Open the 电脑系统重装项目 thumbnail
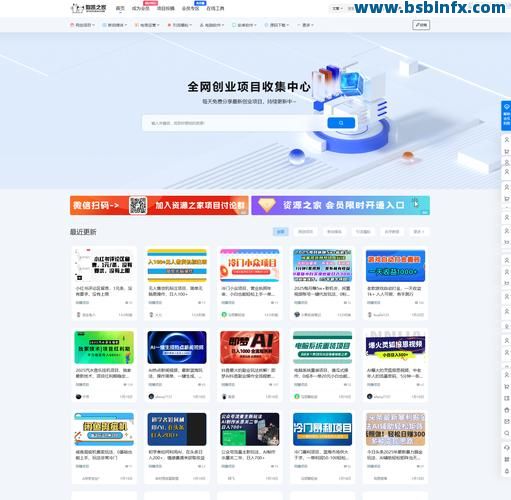 322,347
